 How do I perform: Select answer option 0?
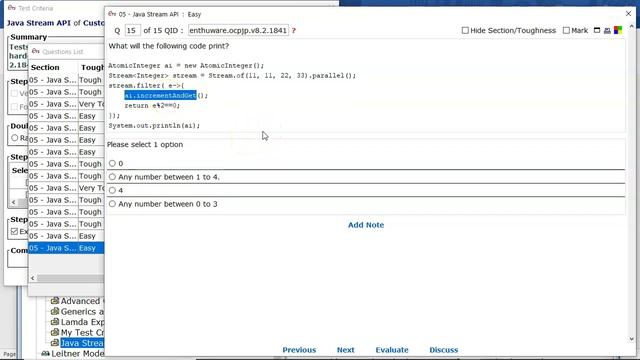click(112, 163)
